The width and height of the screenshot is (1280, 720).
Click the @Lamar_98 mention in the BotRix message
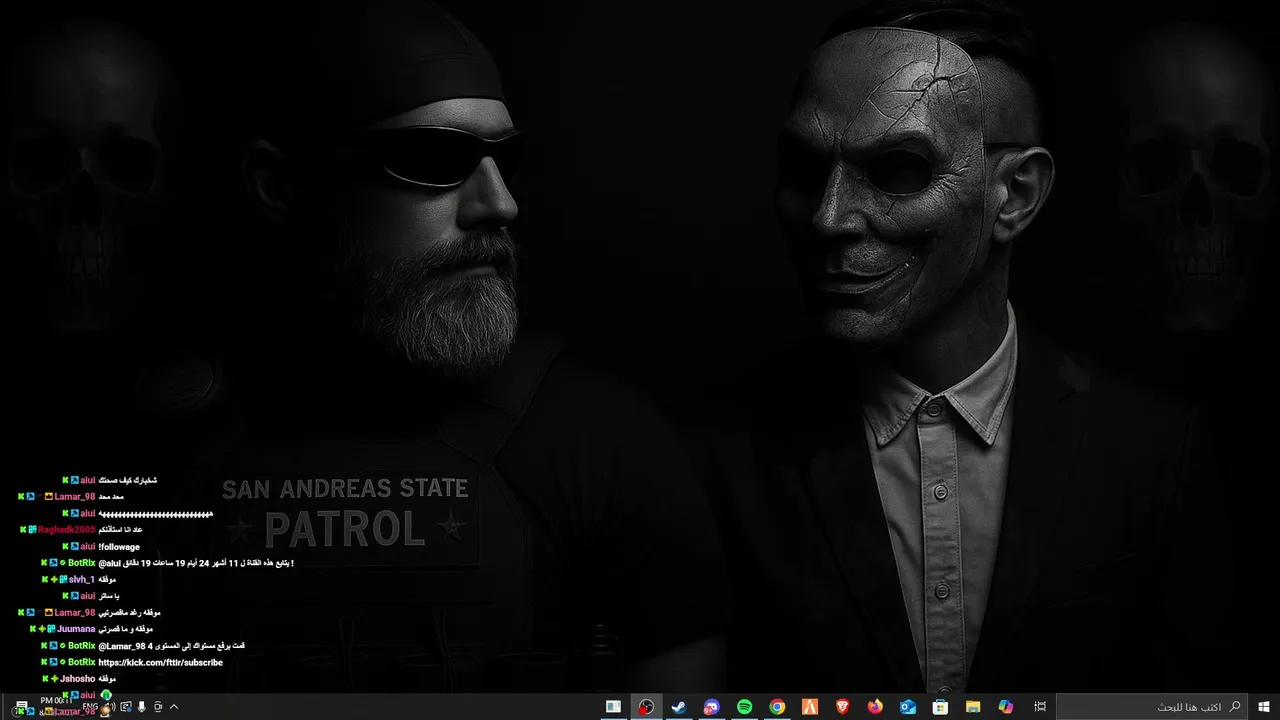(x=121, y=646)
